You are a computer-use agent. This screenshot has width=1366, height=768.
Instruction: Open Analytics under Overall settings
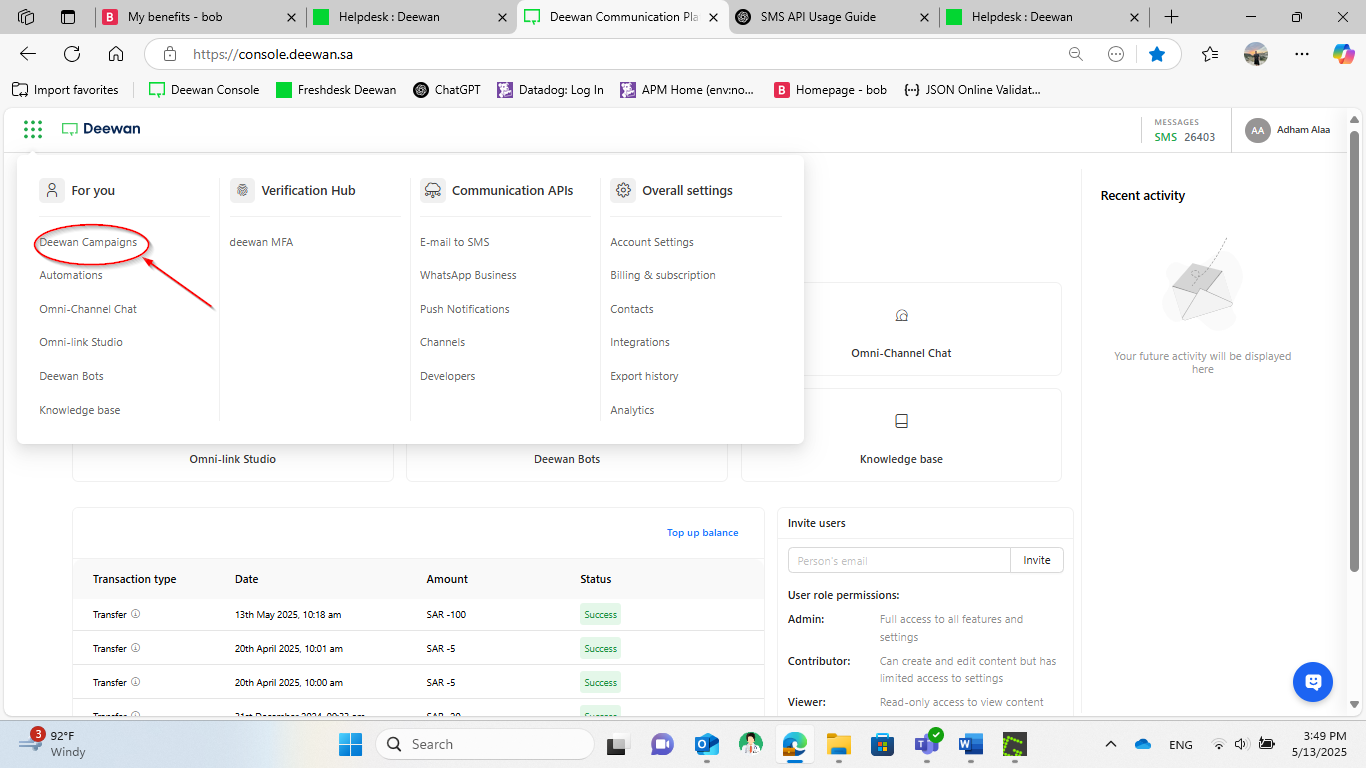[x=632, y=410]
